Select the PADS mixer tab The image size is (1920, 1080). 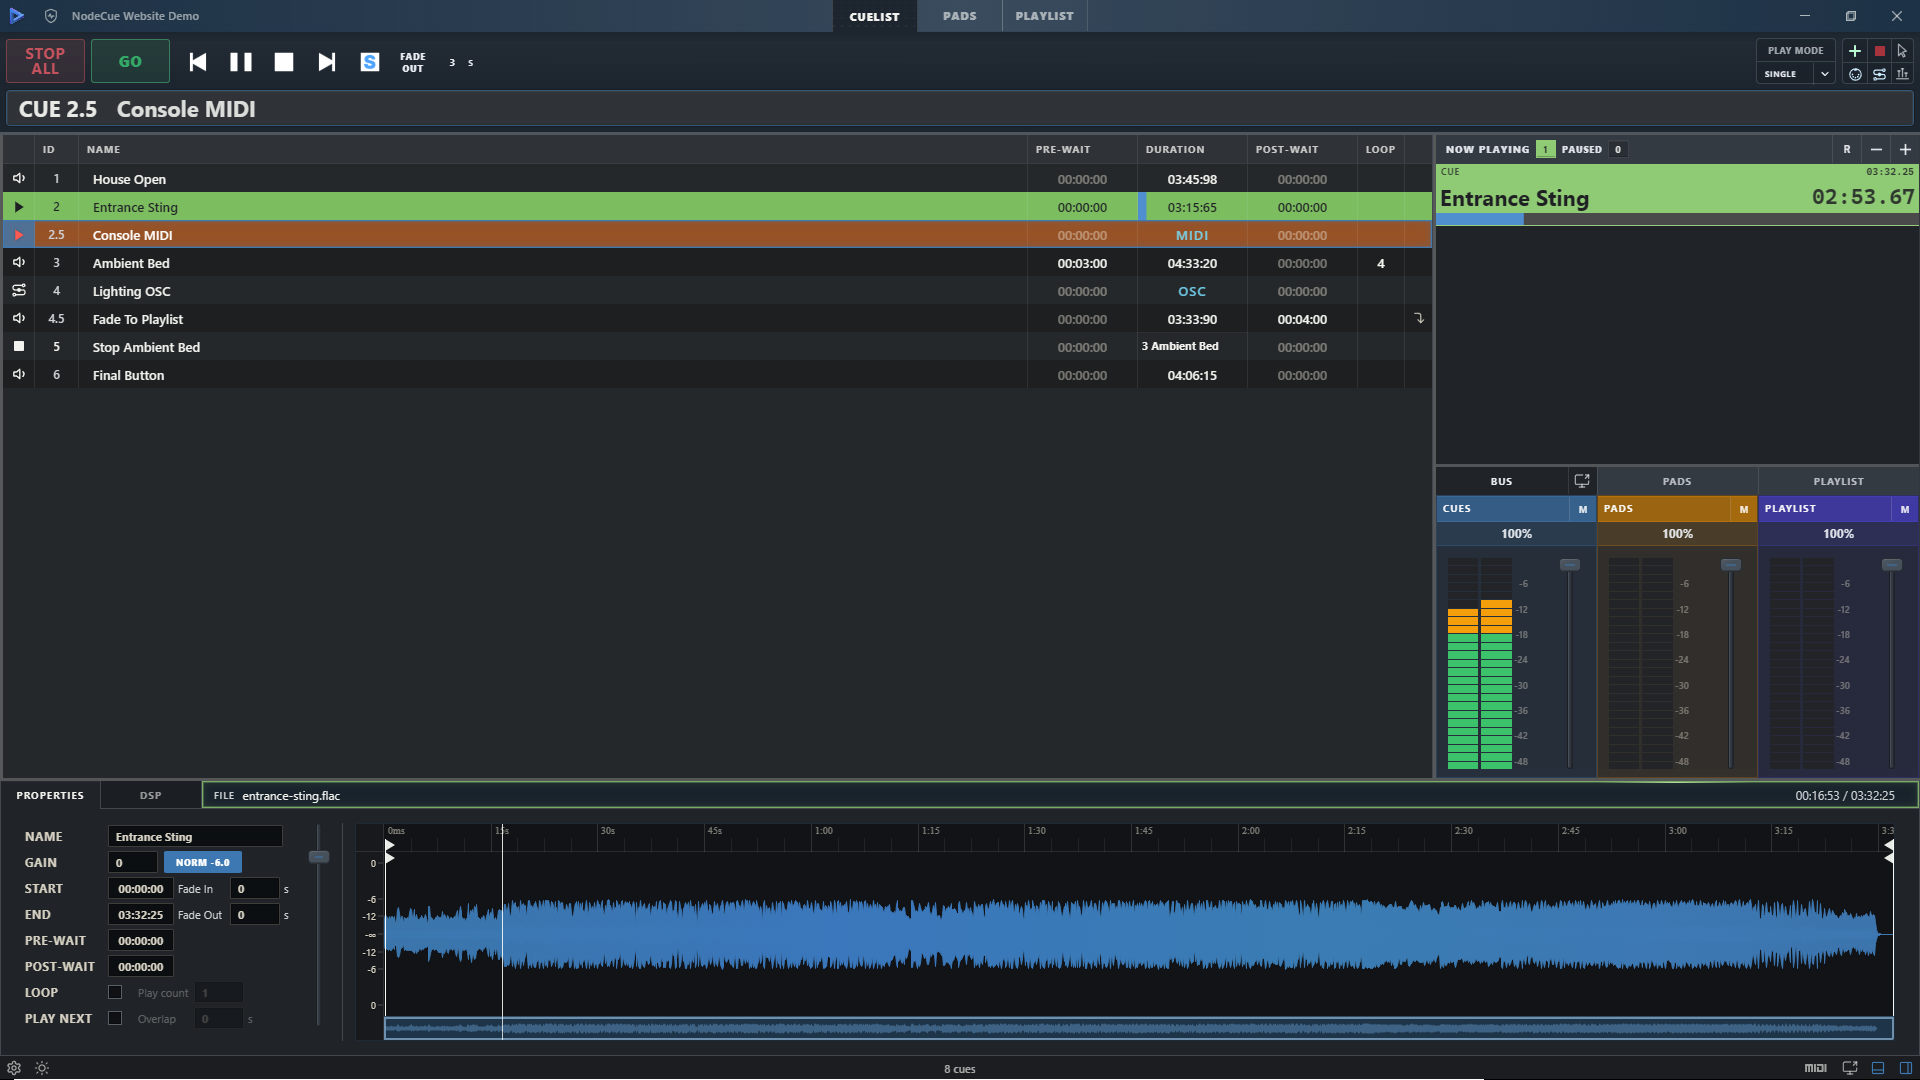pyautogui.click(x=1677, y=481)
